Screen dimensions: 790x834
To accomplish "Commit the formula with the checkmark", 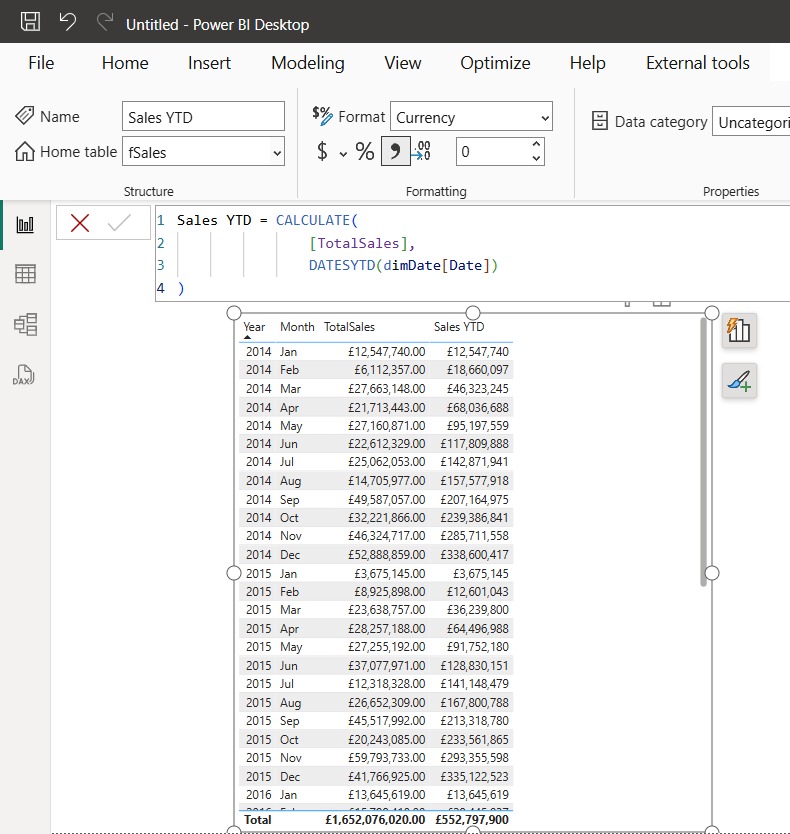I will tap(120, 223).
